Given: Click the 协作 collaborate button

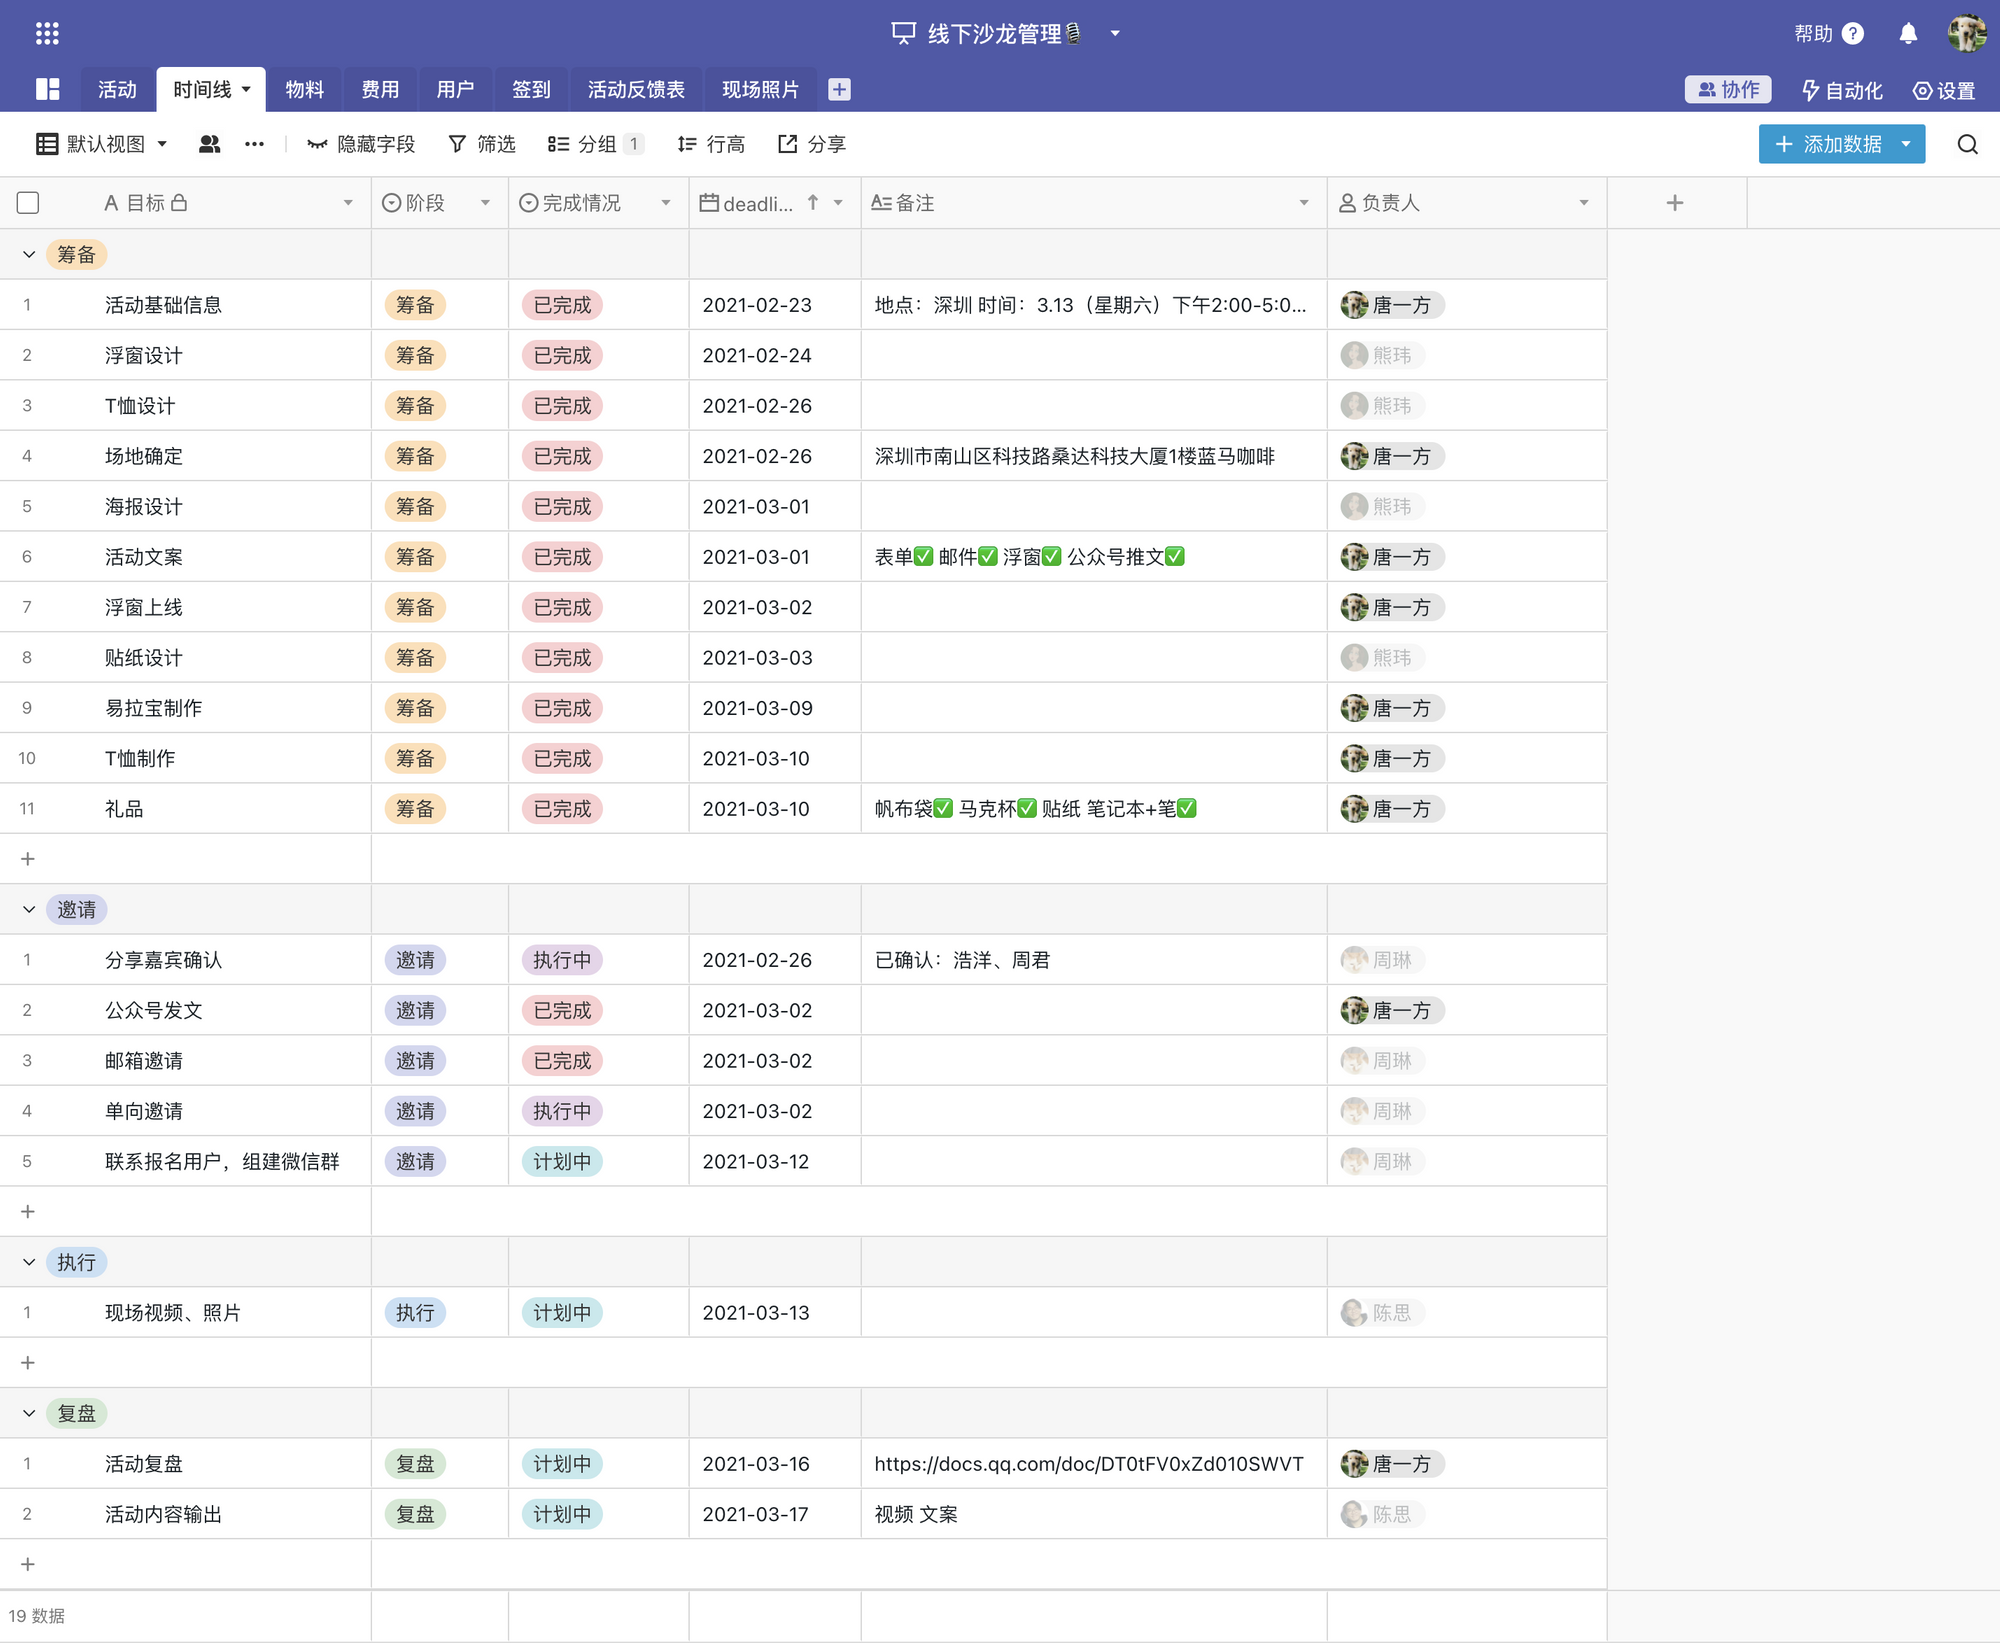Looking at the screenshot, I should tap(1728, 89).
